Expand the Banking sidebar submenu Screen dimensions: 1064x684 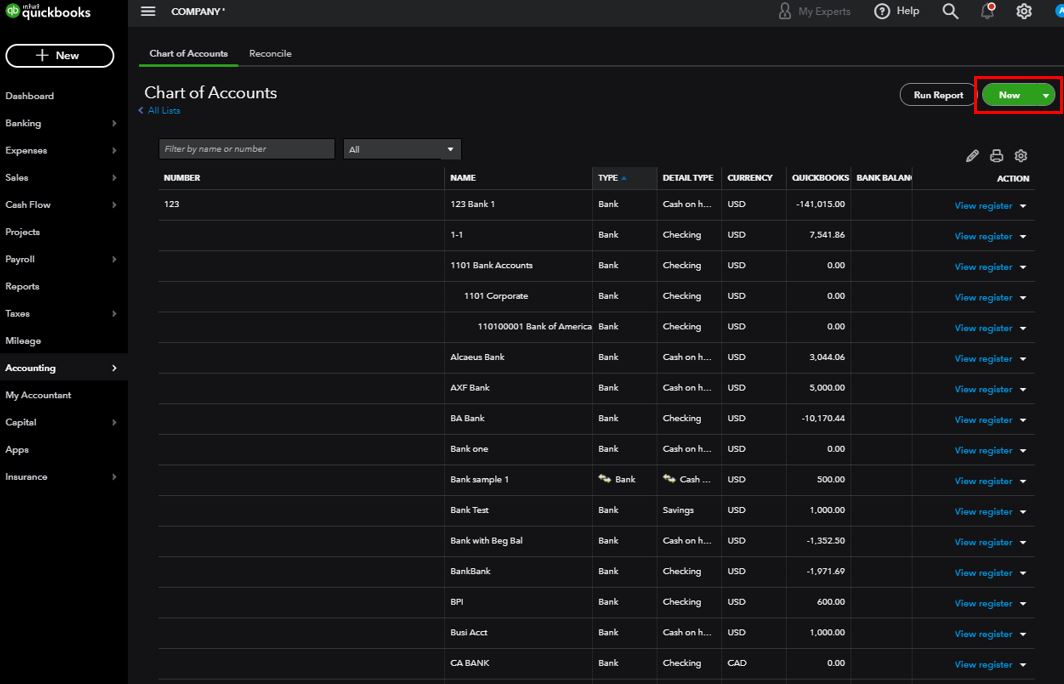click(x=114, y=124)
